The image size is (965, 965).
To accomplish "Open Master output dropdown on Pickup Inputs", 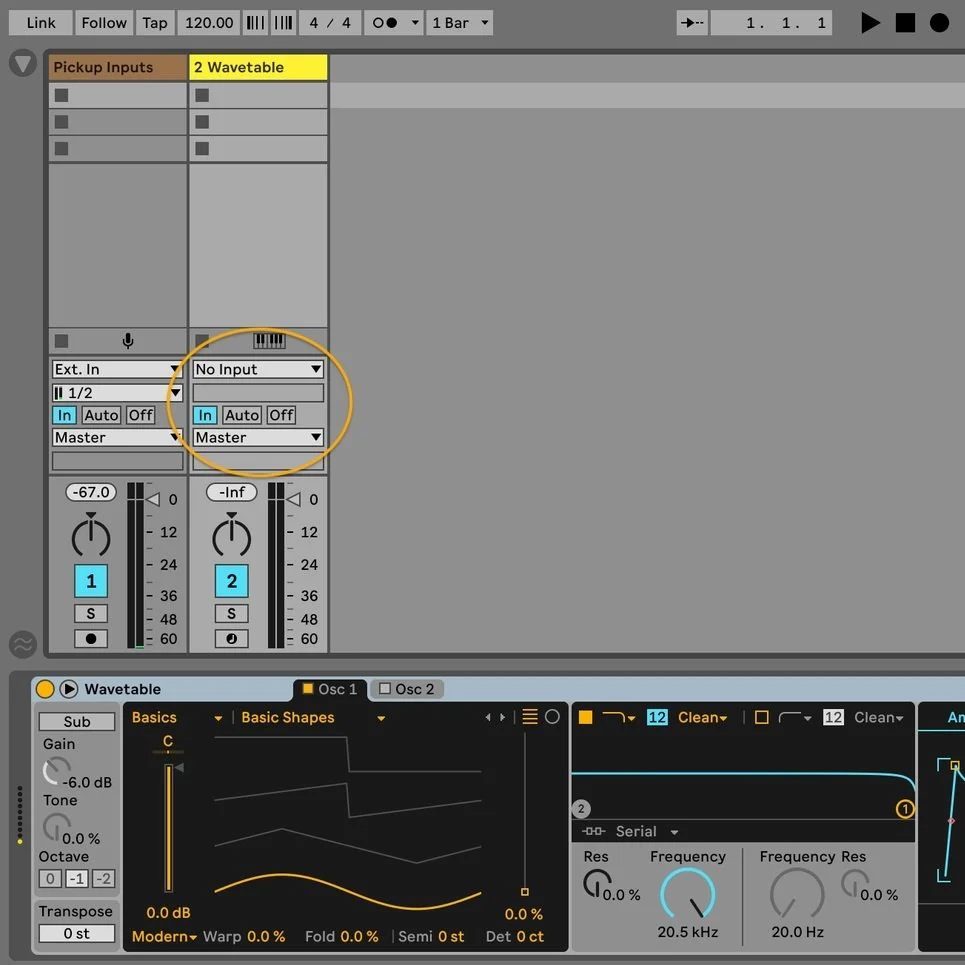I will (x=117, y=438).
